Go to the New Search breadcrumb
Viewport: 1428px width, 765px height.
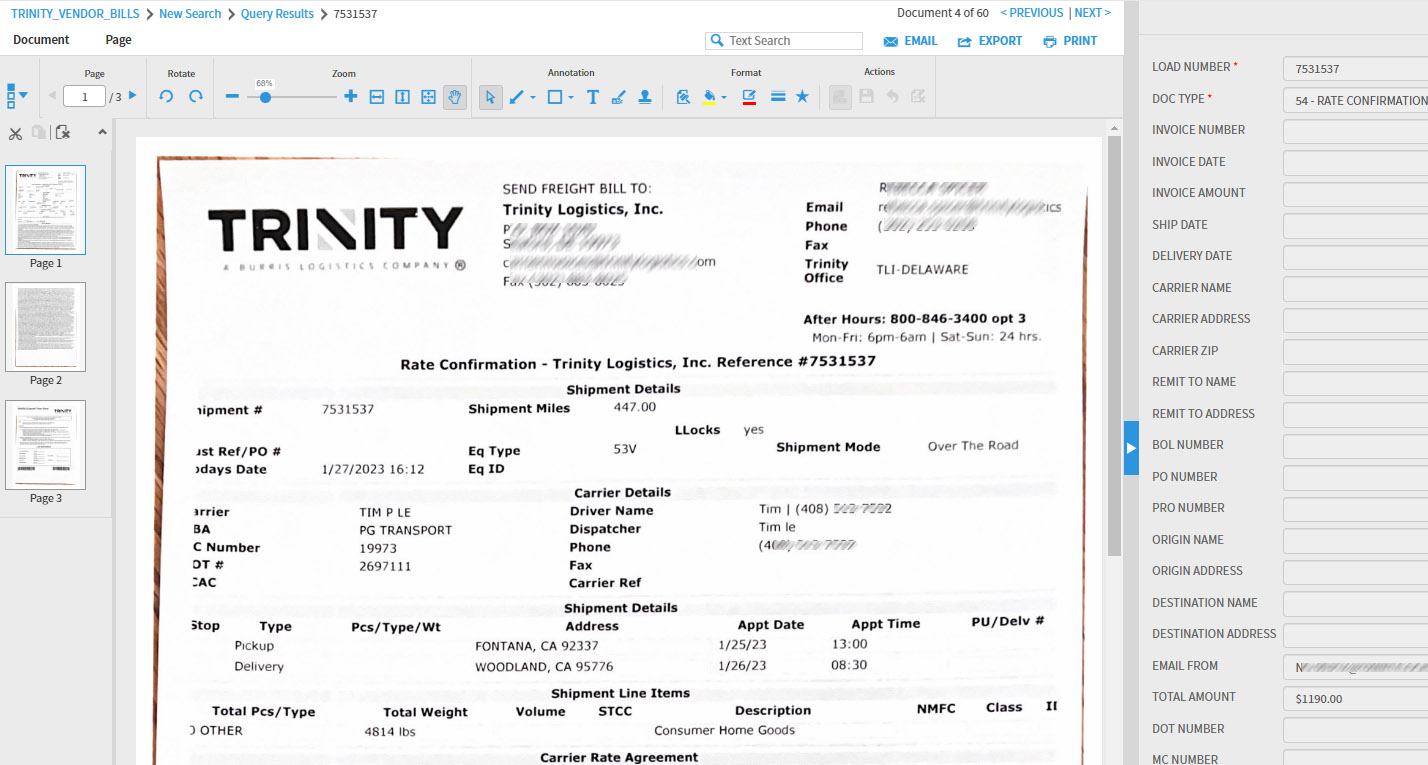pos(190,14)
